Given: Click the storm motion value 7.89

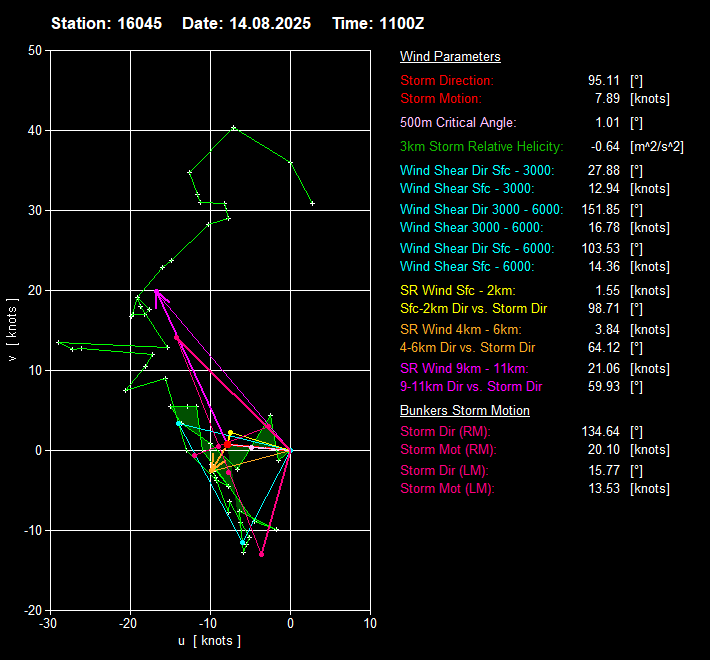Looking at the screenshot, I should 607,99.
